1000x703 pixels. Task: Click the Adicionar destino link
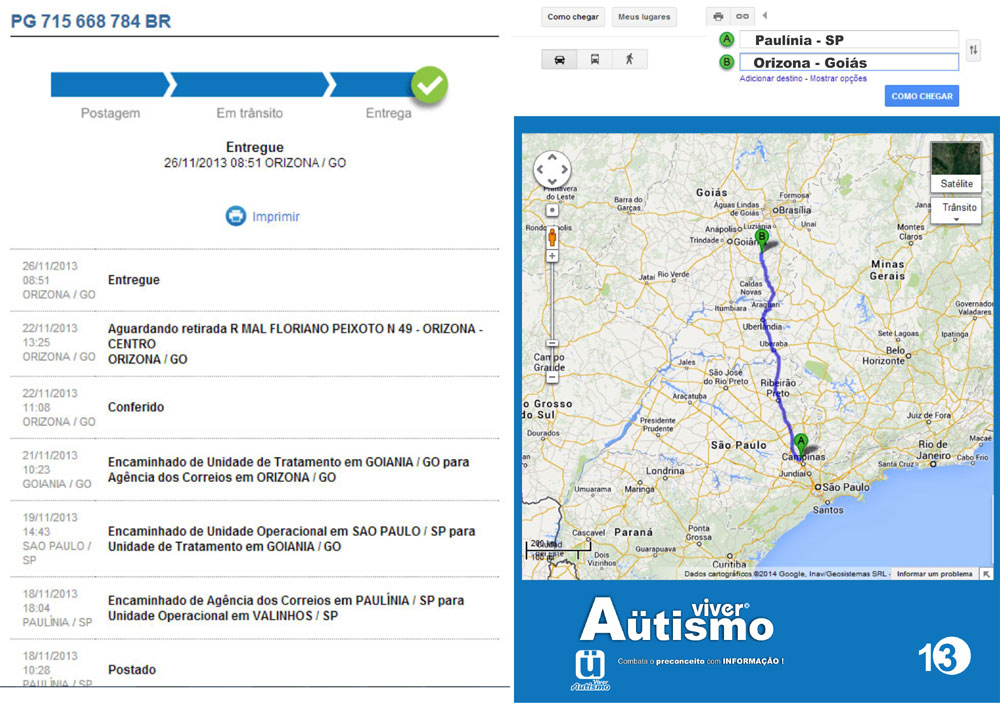[x=772, y=78]
